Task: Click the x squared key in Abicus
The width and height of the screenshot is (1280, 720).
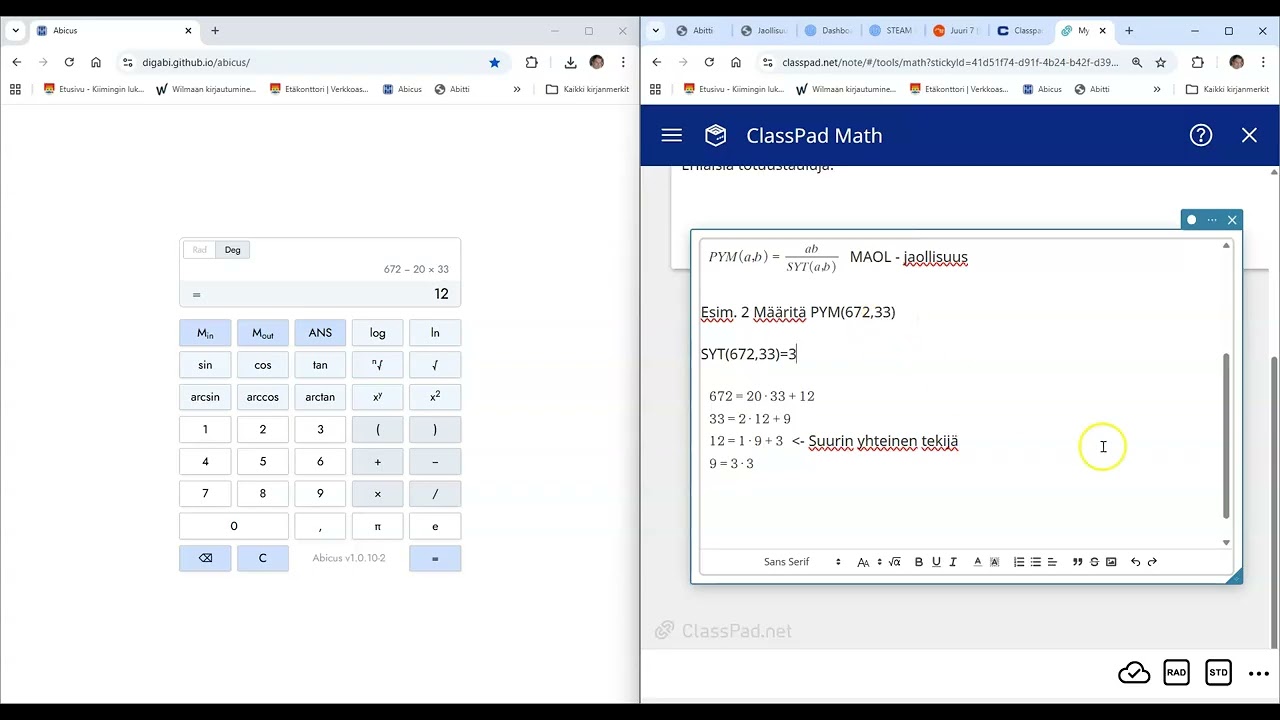Action: [x=435, y=397]
